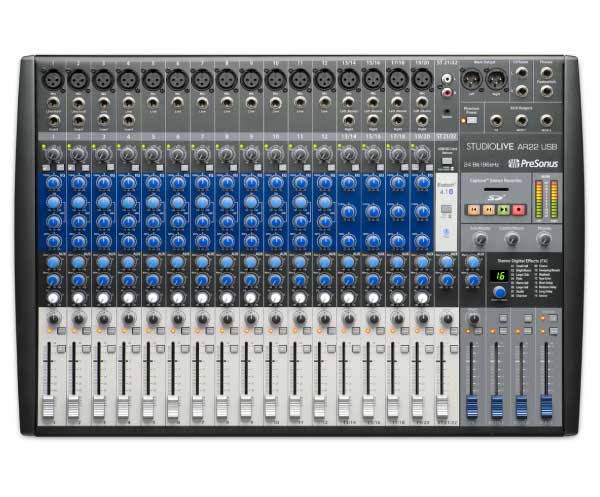Click the channel 4 pan knob
The image size is (600, 497).
[129, 318]
